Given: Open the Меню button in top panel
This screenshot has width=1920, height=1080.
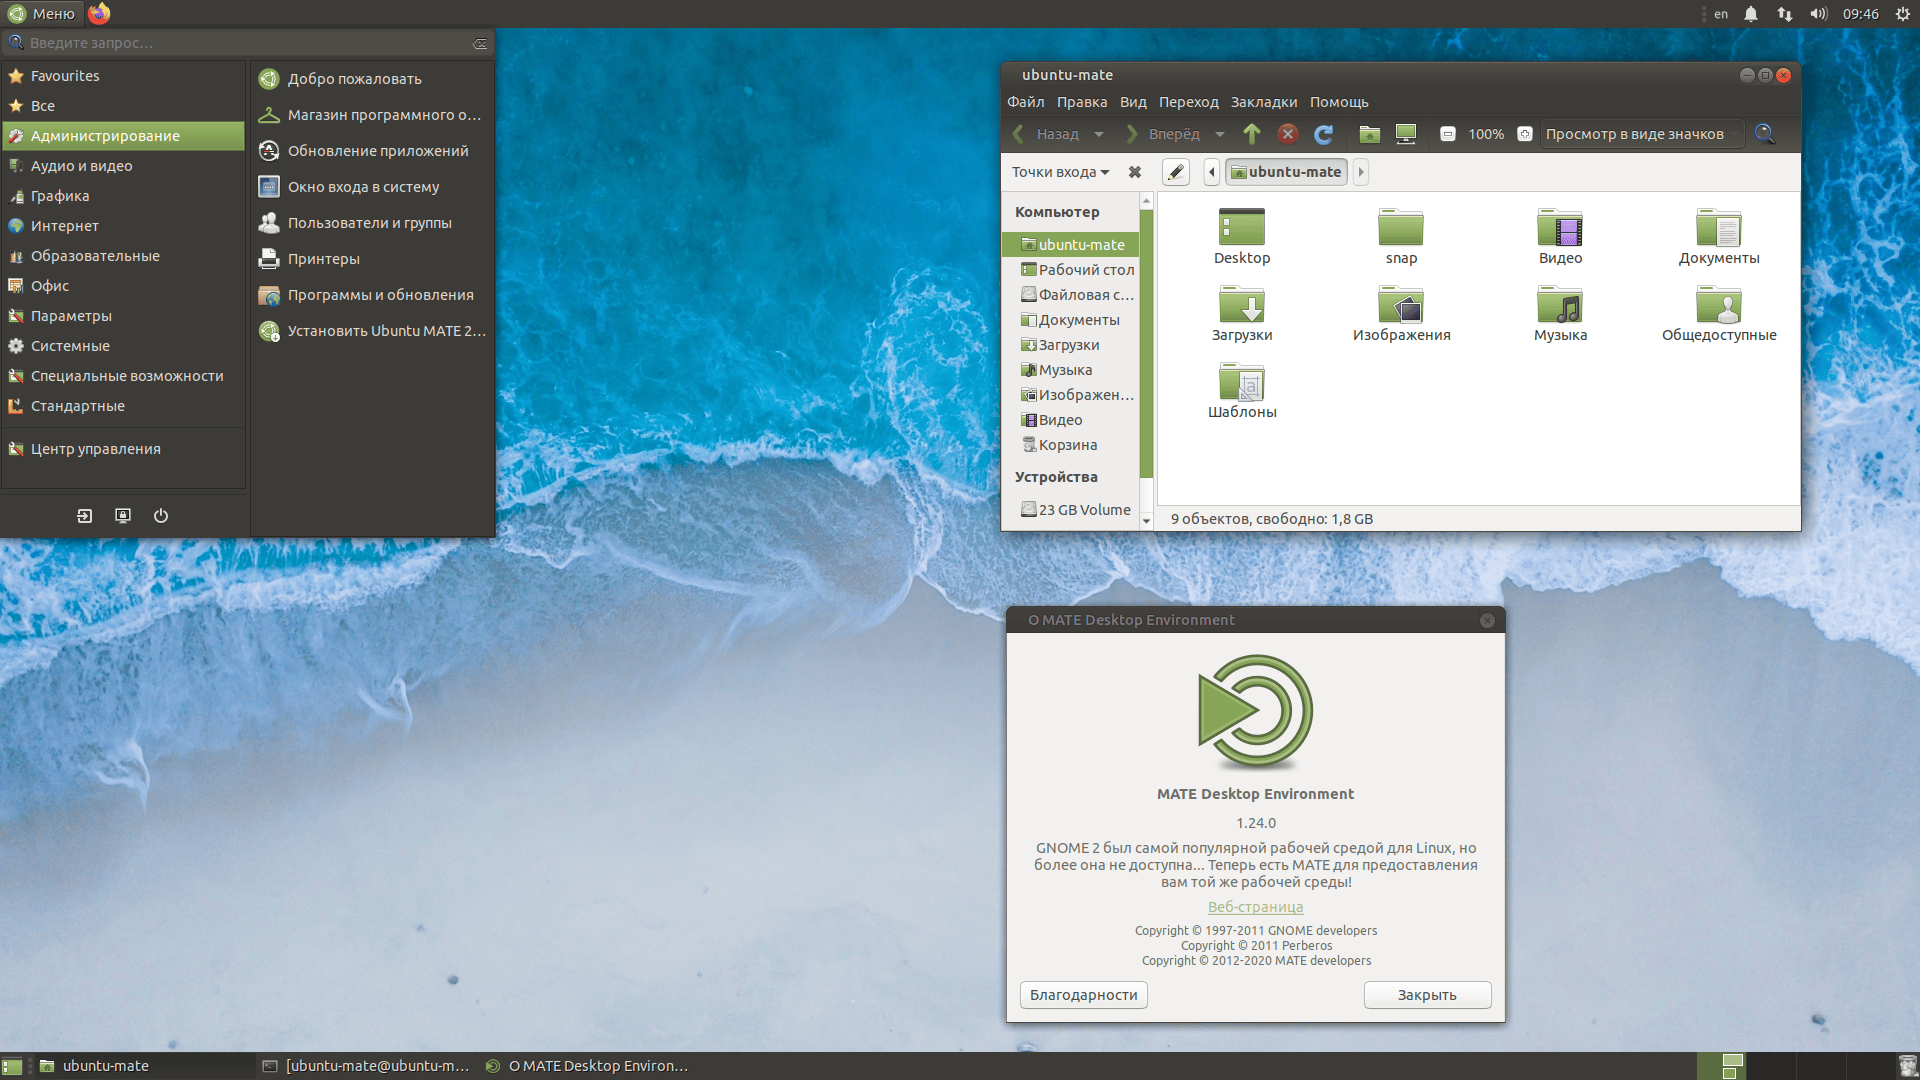Looking at the screenshot, I should pos(41,13).
